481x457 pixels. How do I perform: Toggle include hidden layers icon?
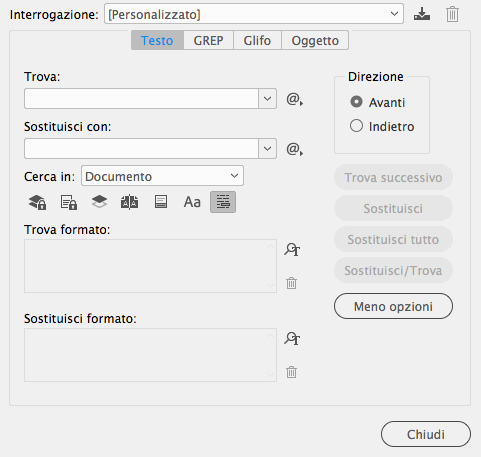(99, 202)
